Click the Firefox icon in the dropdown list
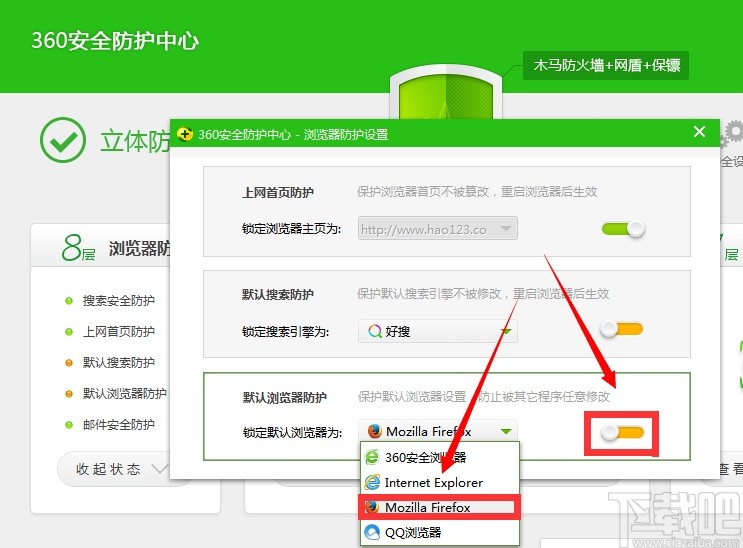Viewport: 743px width, 548px height. click(372, 507)
